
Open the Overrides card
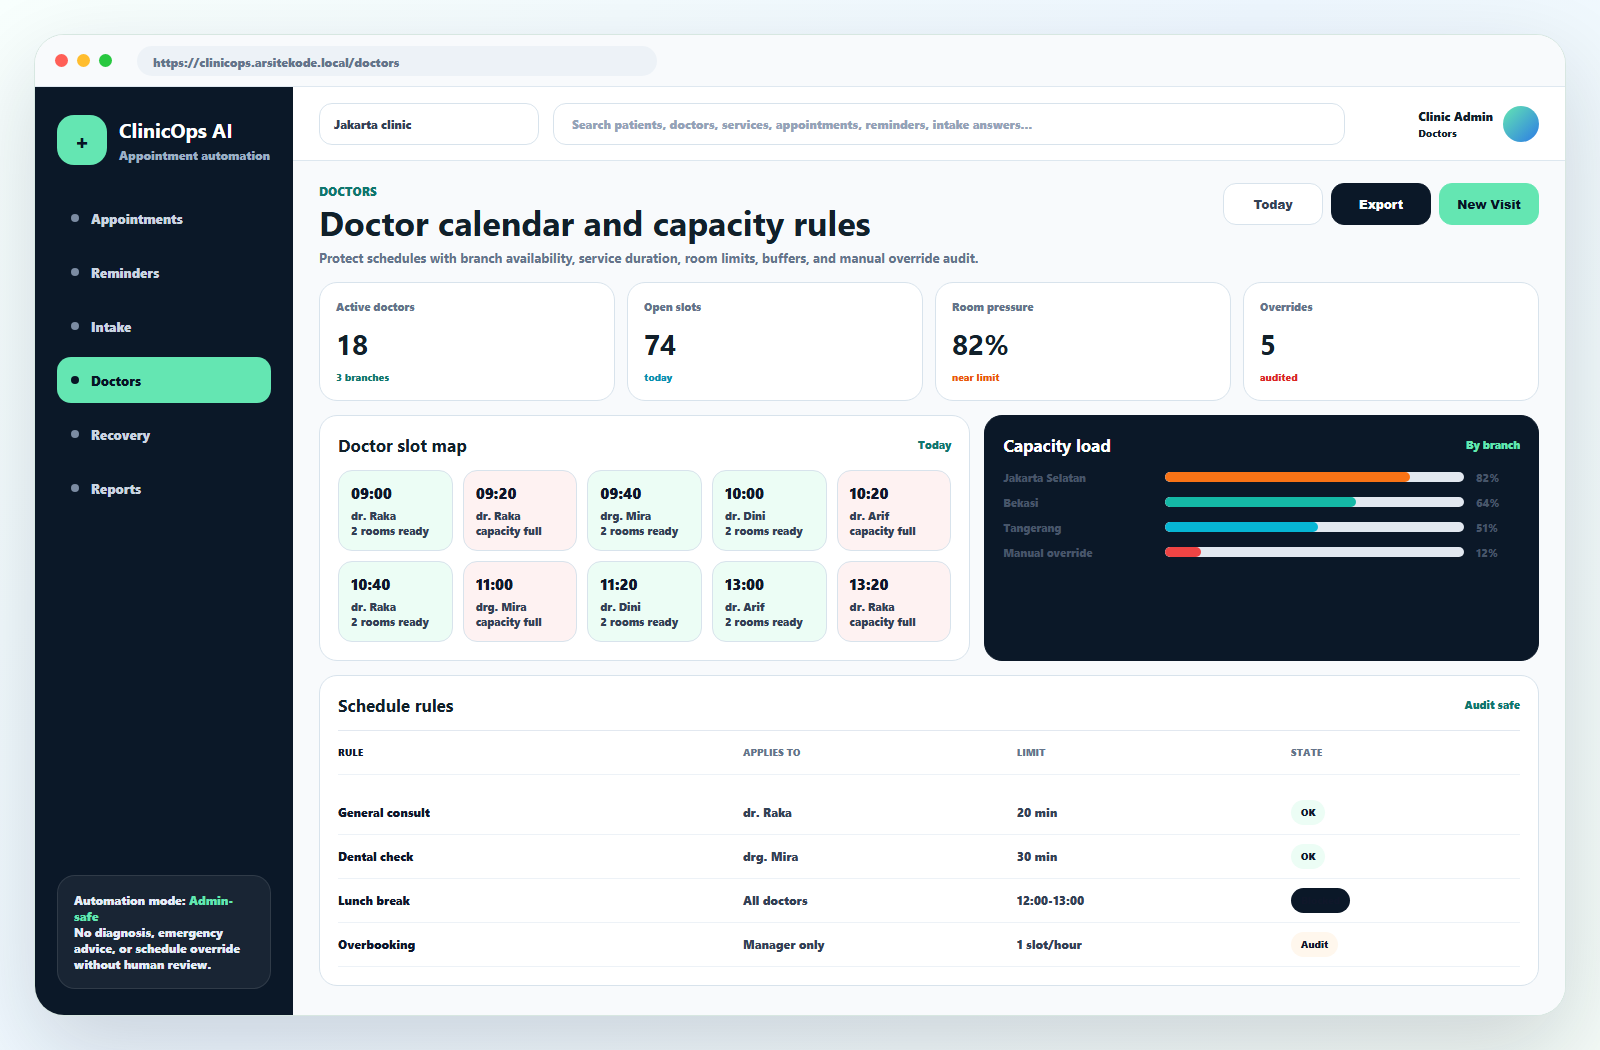(1391, 341)
